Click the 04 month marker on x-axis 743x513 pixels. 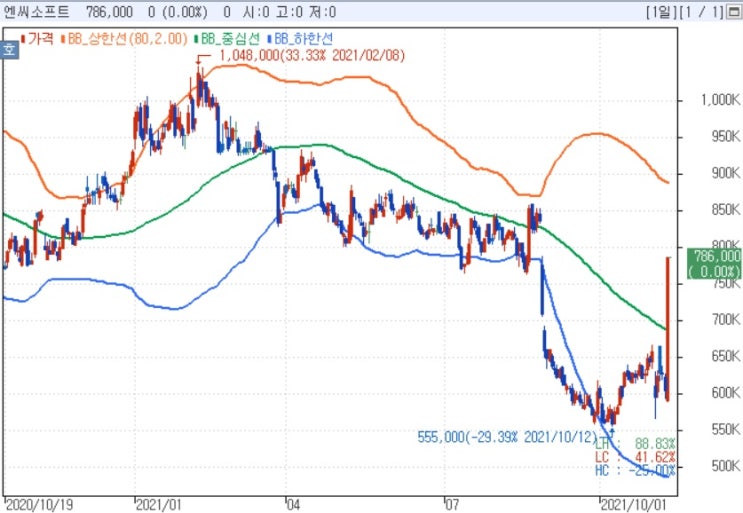(x=293, y=505)
